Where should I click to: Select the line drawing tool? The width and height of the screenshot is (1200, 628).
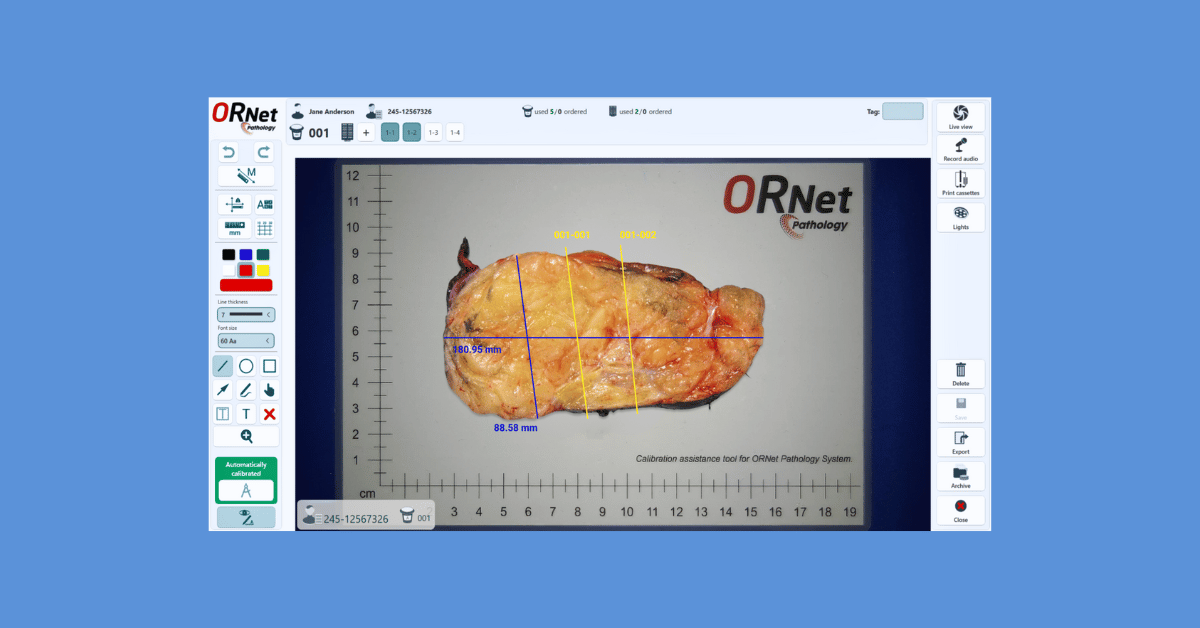pos(223,366)
